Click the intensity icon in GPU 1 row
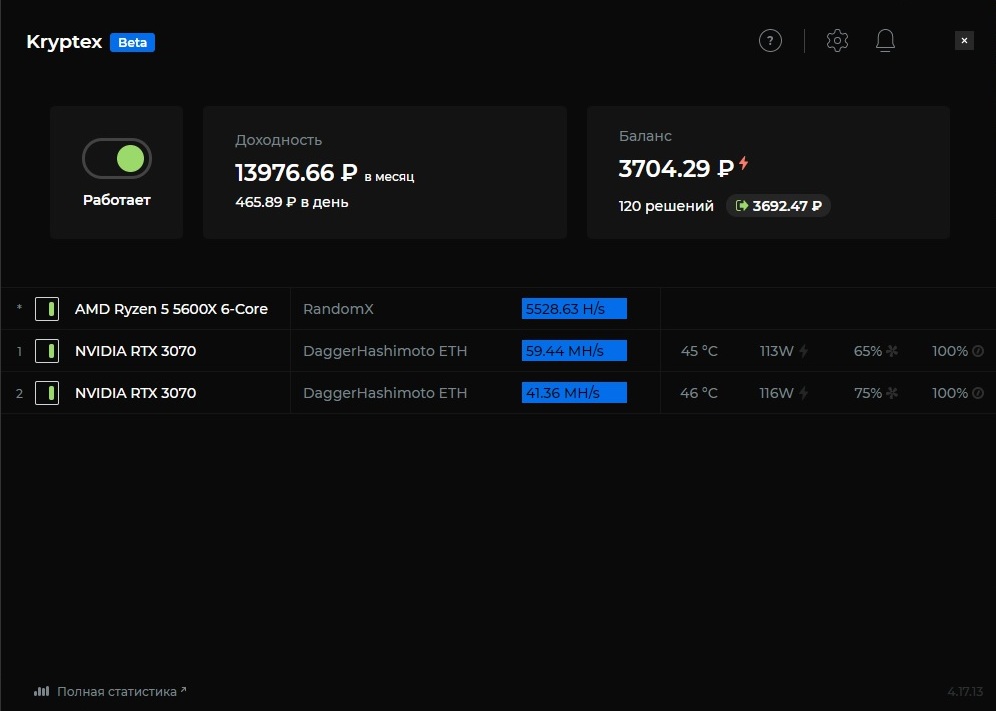Viewport: 996px width, 711px height. (x=978, y=351)
